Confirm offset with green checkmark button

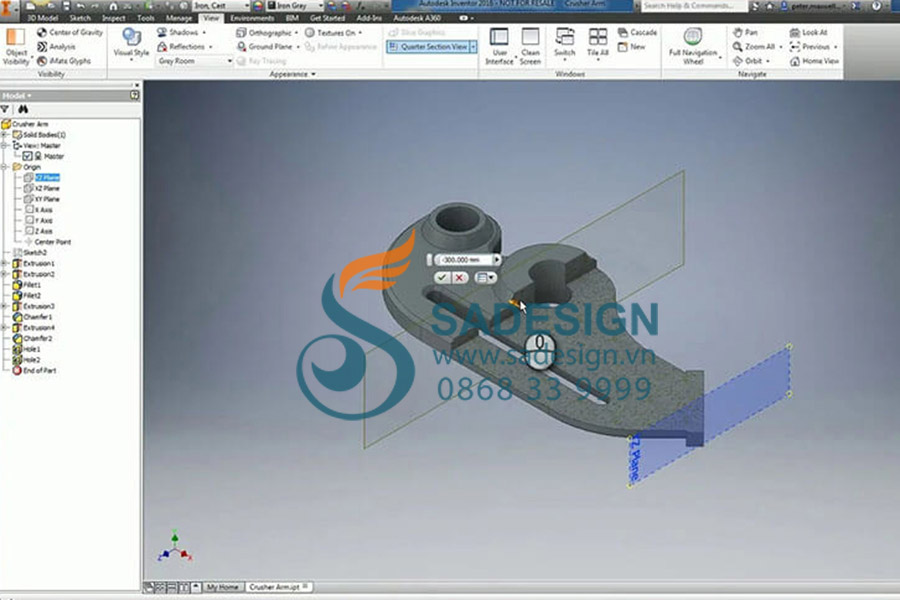coord(442,278)
